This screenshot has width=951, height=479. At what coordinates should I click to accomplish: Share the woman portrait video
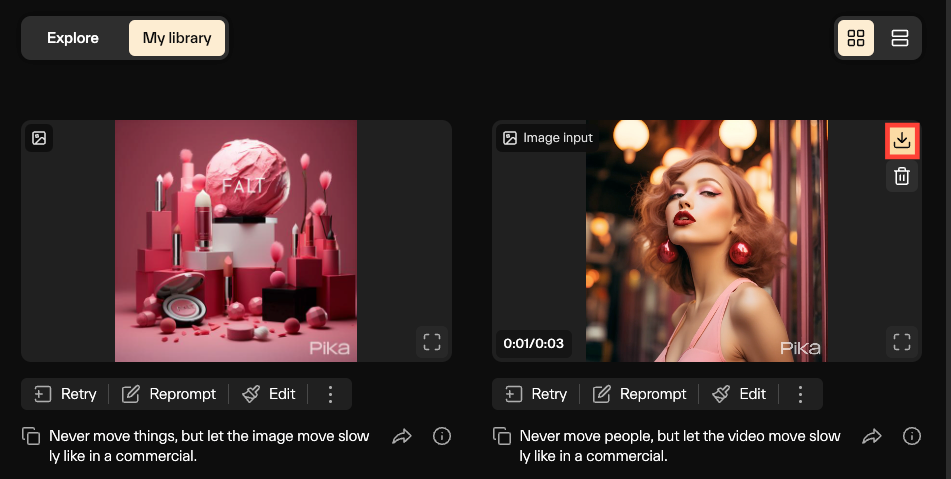coord(872,436)
